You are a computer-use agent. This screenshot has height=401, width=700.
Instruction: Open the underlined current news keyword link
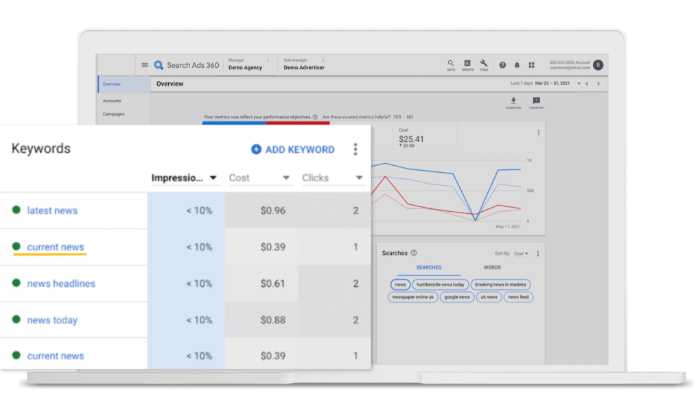[x=55, y=247]
